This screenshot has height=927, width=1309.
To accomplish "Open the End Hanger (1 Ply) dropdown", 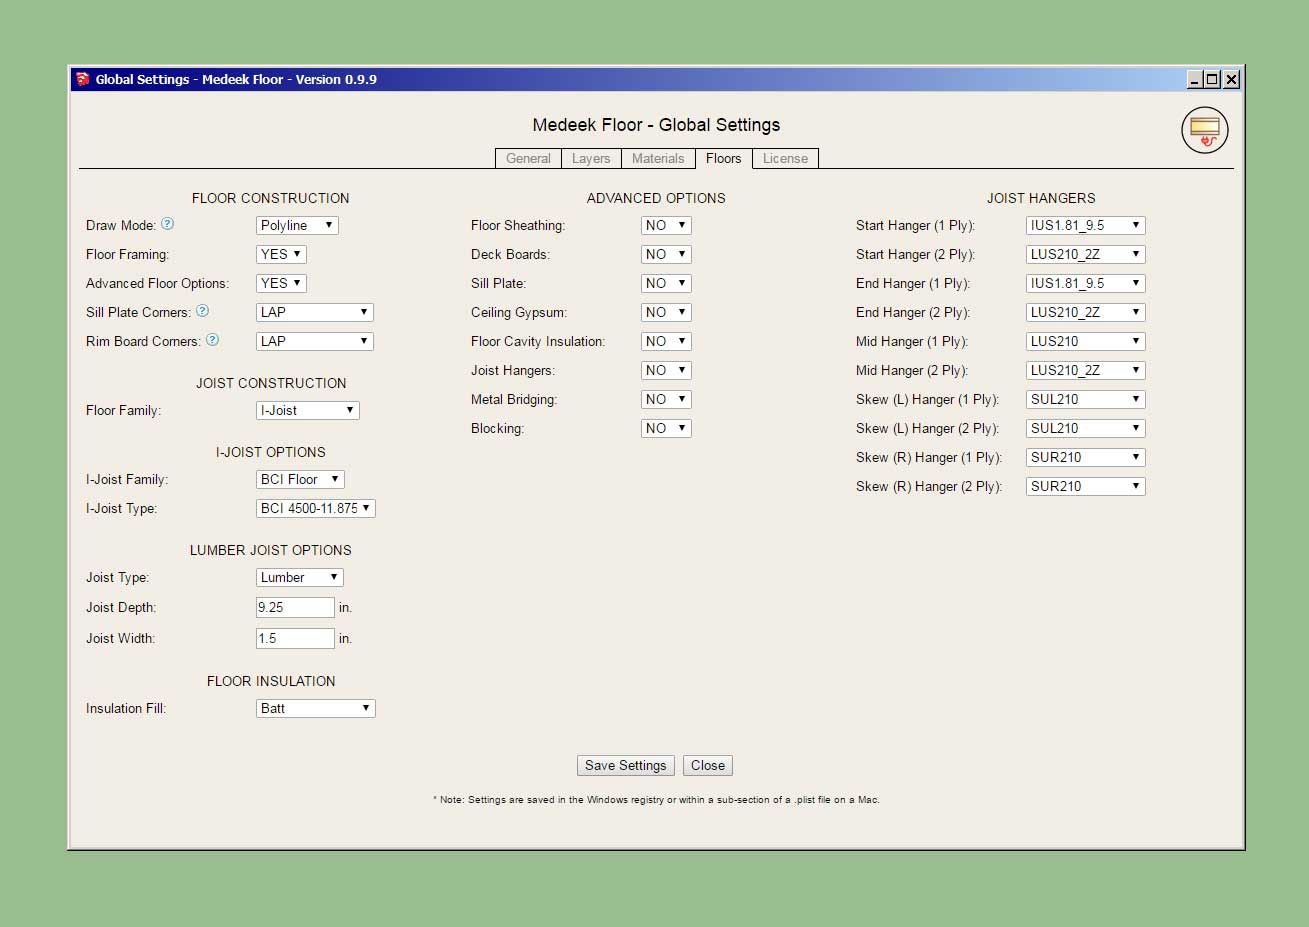I will pos(1086,283).
